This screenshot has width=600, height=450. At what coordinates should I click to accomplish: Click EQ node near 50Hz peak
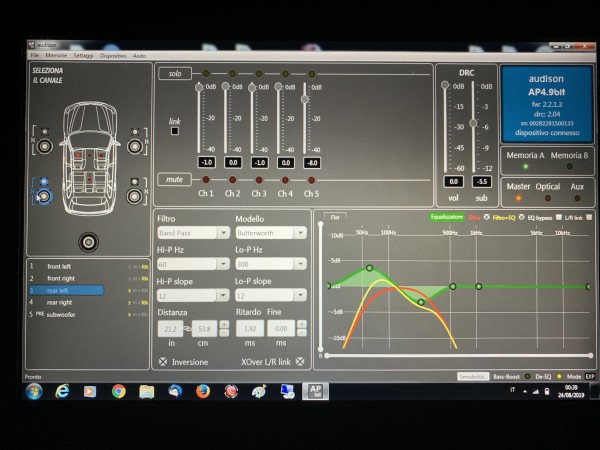370,268
